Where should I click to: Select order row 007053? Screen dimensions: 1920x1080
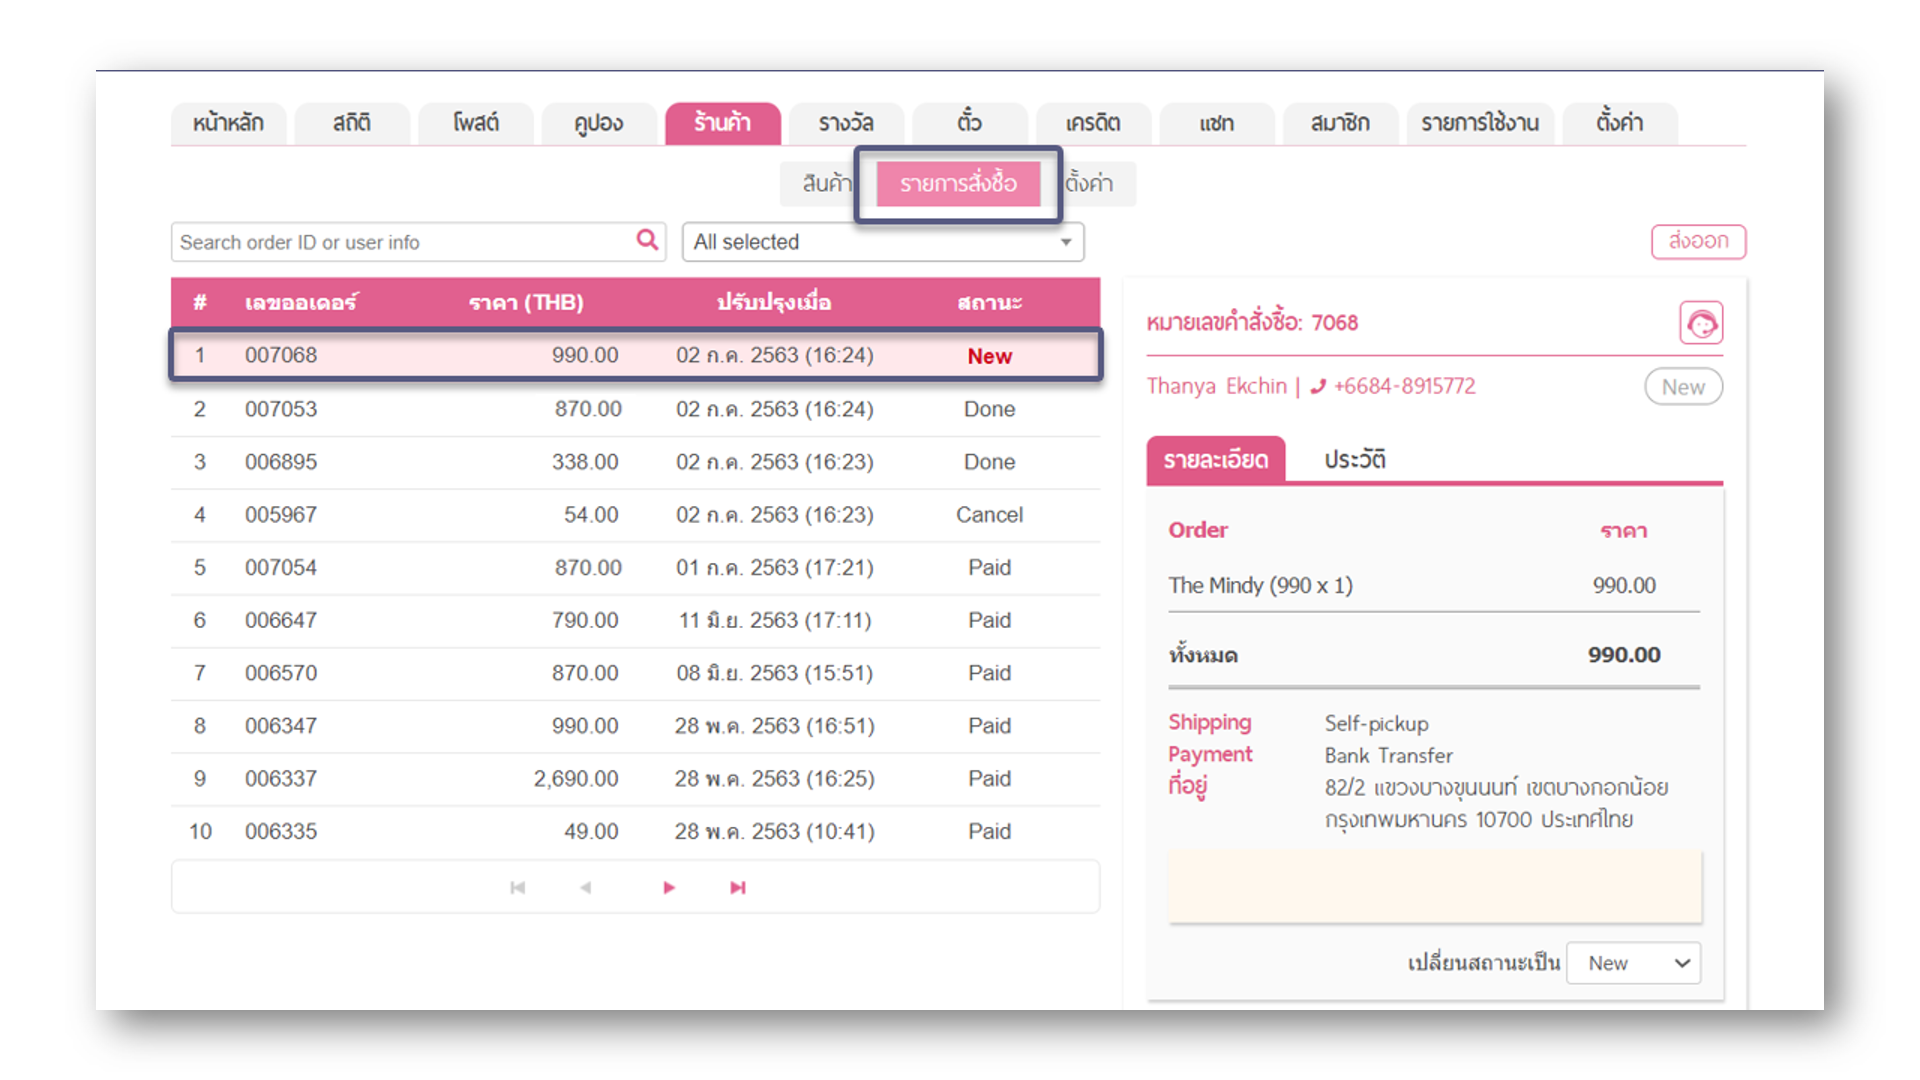pos(636,409)
